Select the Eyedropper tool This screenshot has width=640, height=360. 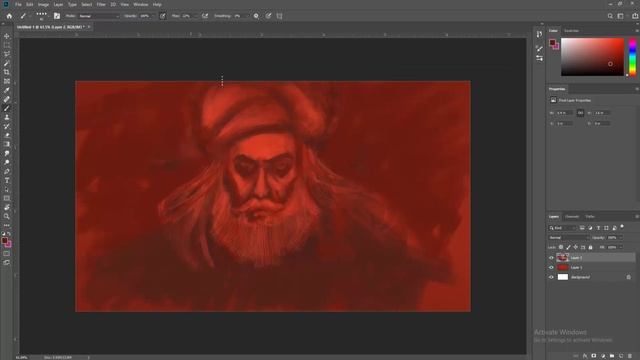[x=7, y=90]
